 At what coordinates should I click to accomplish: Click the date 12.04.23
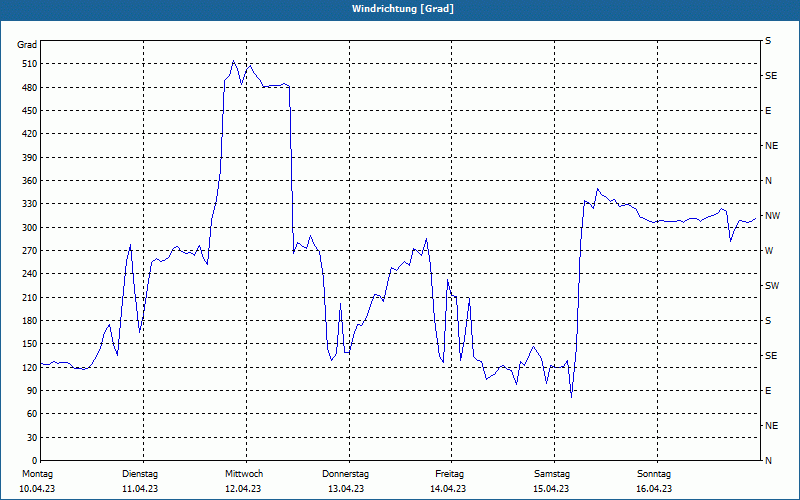(243, 489)
